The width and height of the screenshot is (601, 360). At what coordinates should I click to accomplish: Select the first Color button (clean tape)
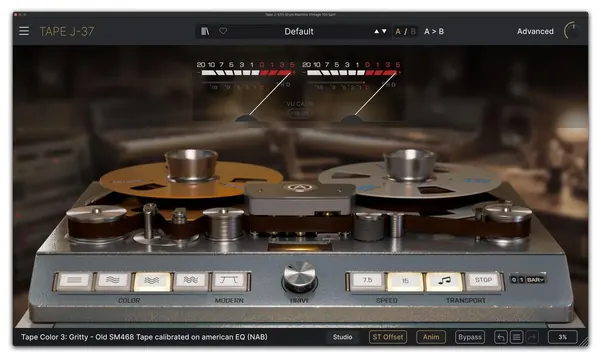(x=74, y=280)
